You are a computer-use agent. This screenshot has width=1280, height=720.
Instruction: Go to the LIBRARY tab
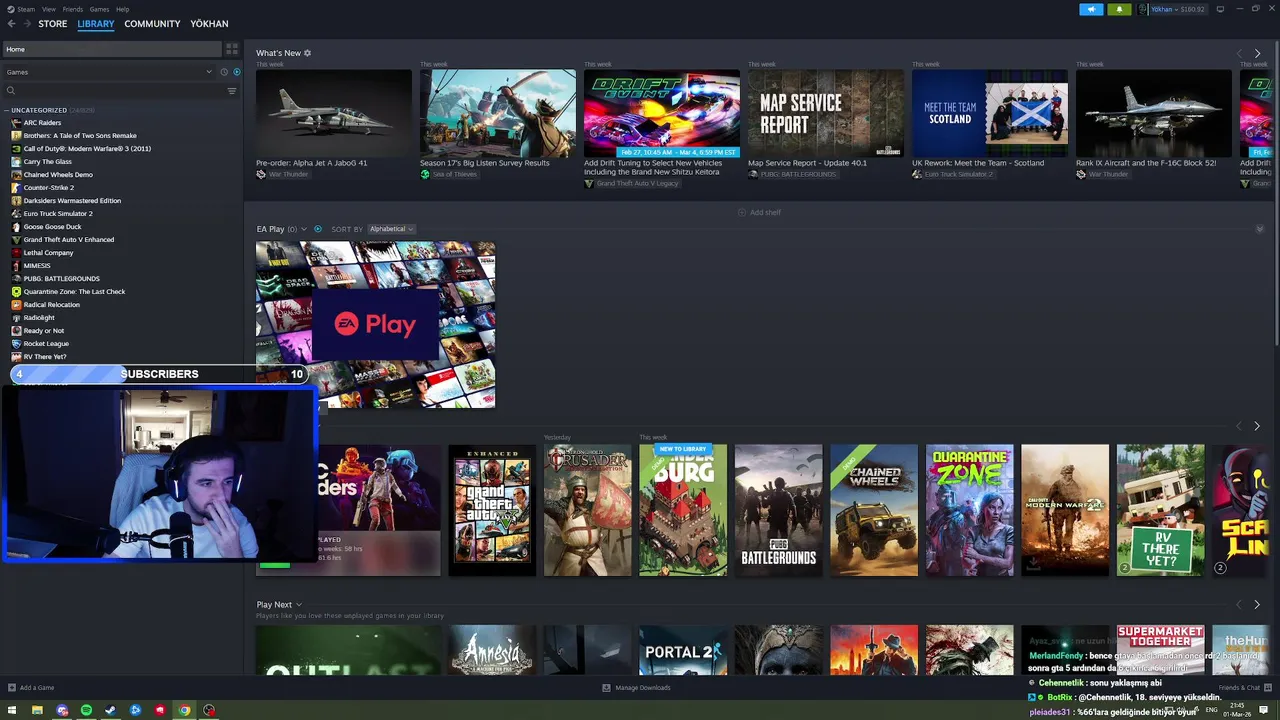coord(96,24)
